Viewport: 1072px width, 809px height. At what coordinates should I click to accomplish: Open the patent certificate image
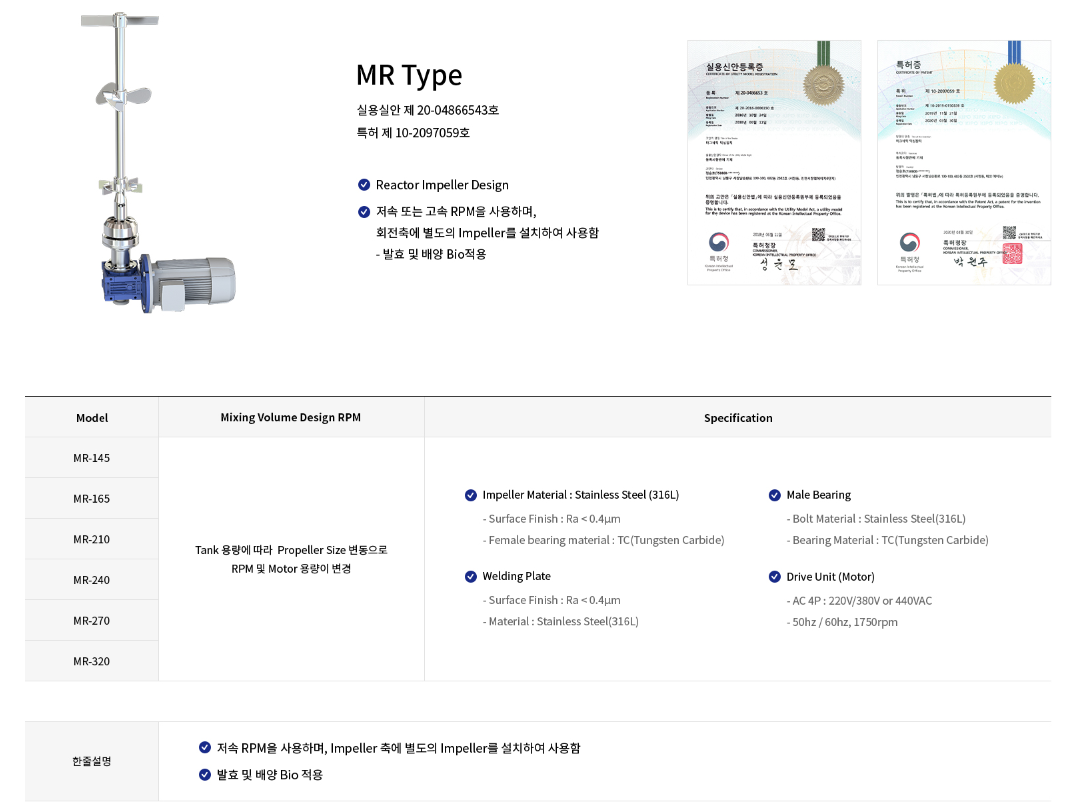964,163
